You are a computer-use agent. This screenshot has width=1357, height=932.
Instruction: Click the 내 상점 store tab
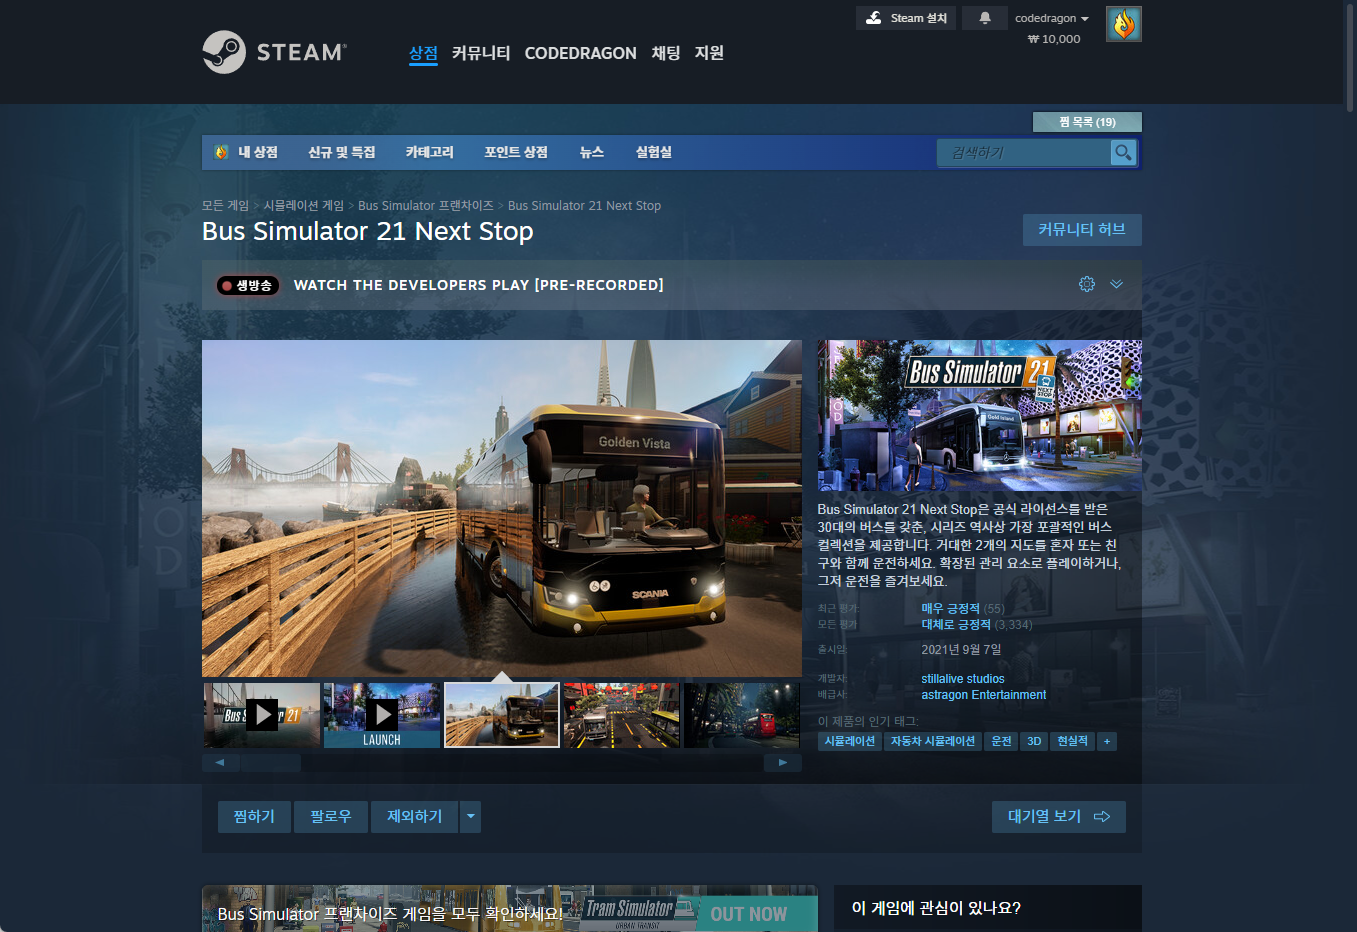pyautogui.click(x=246, y=152)
